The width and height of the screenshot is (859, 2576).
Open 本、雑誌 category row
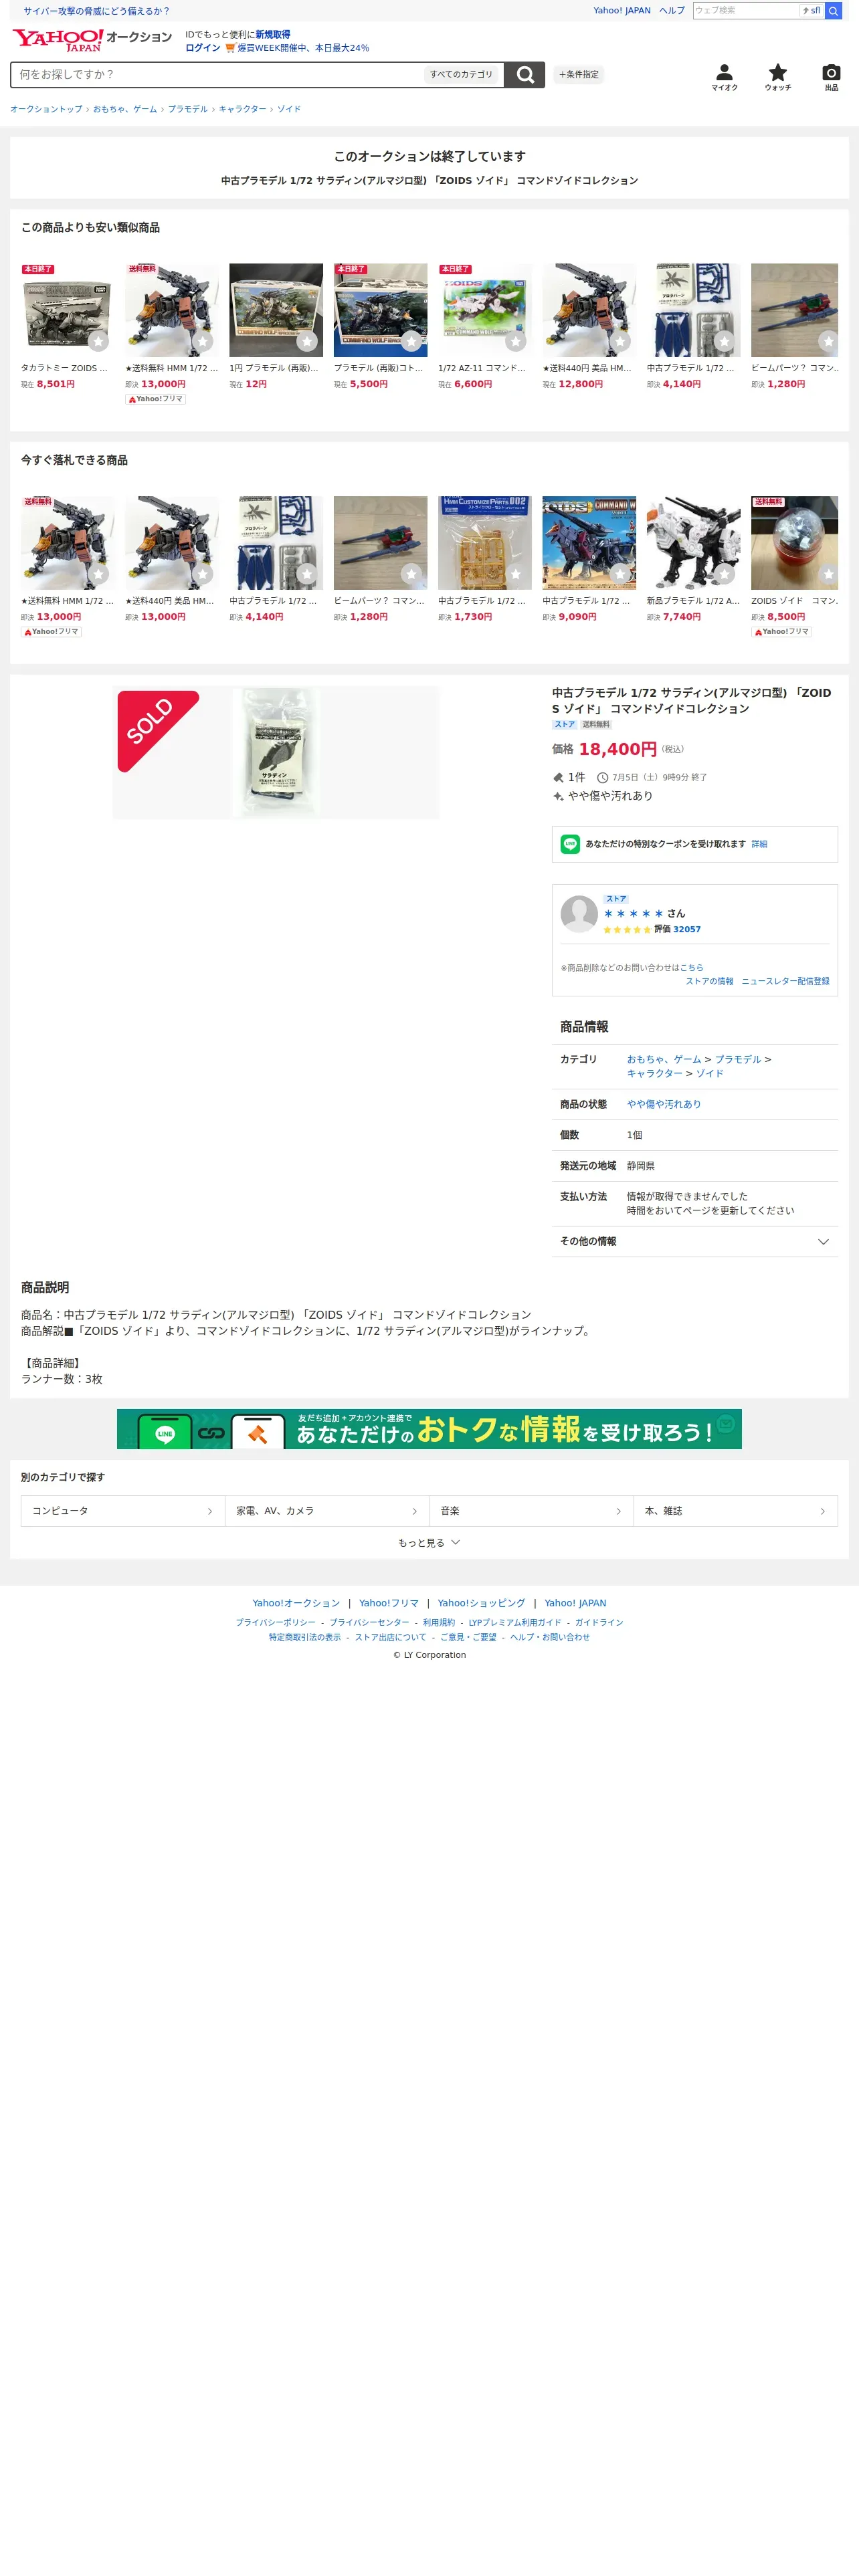coord(735,1511)
